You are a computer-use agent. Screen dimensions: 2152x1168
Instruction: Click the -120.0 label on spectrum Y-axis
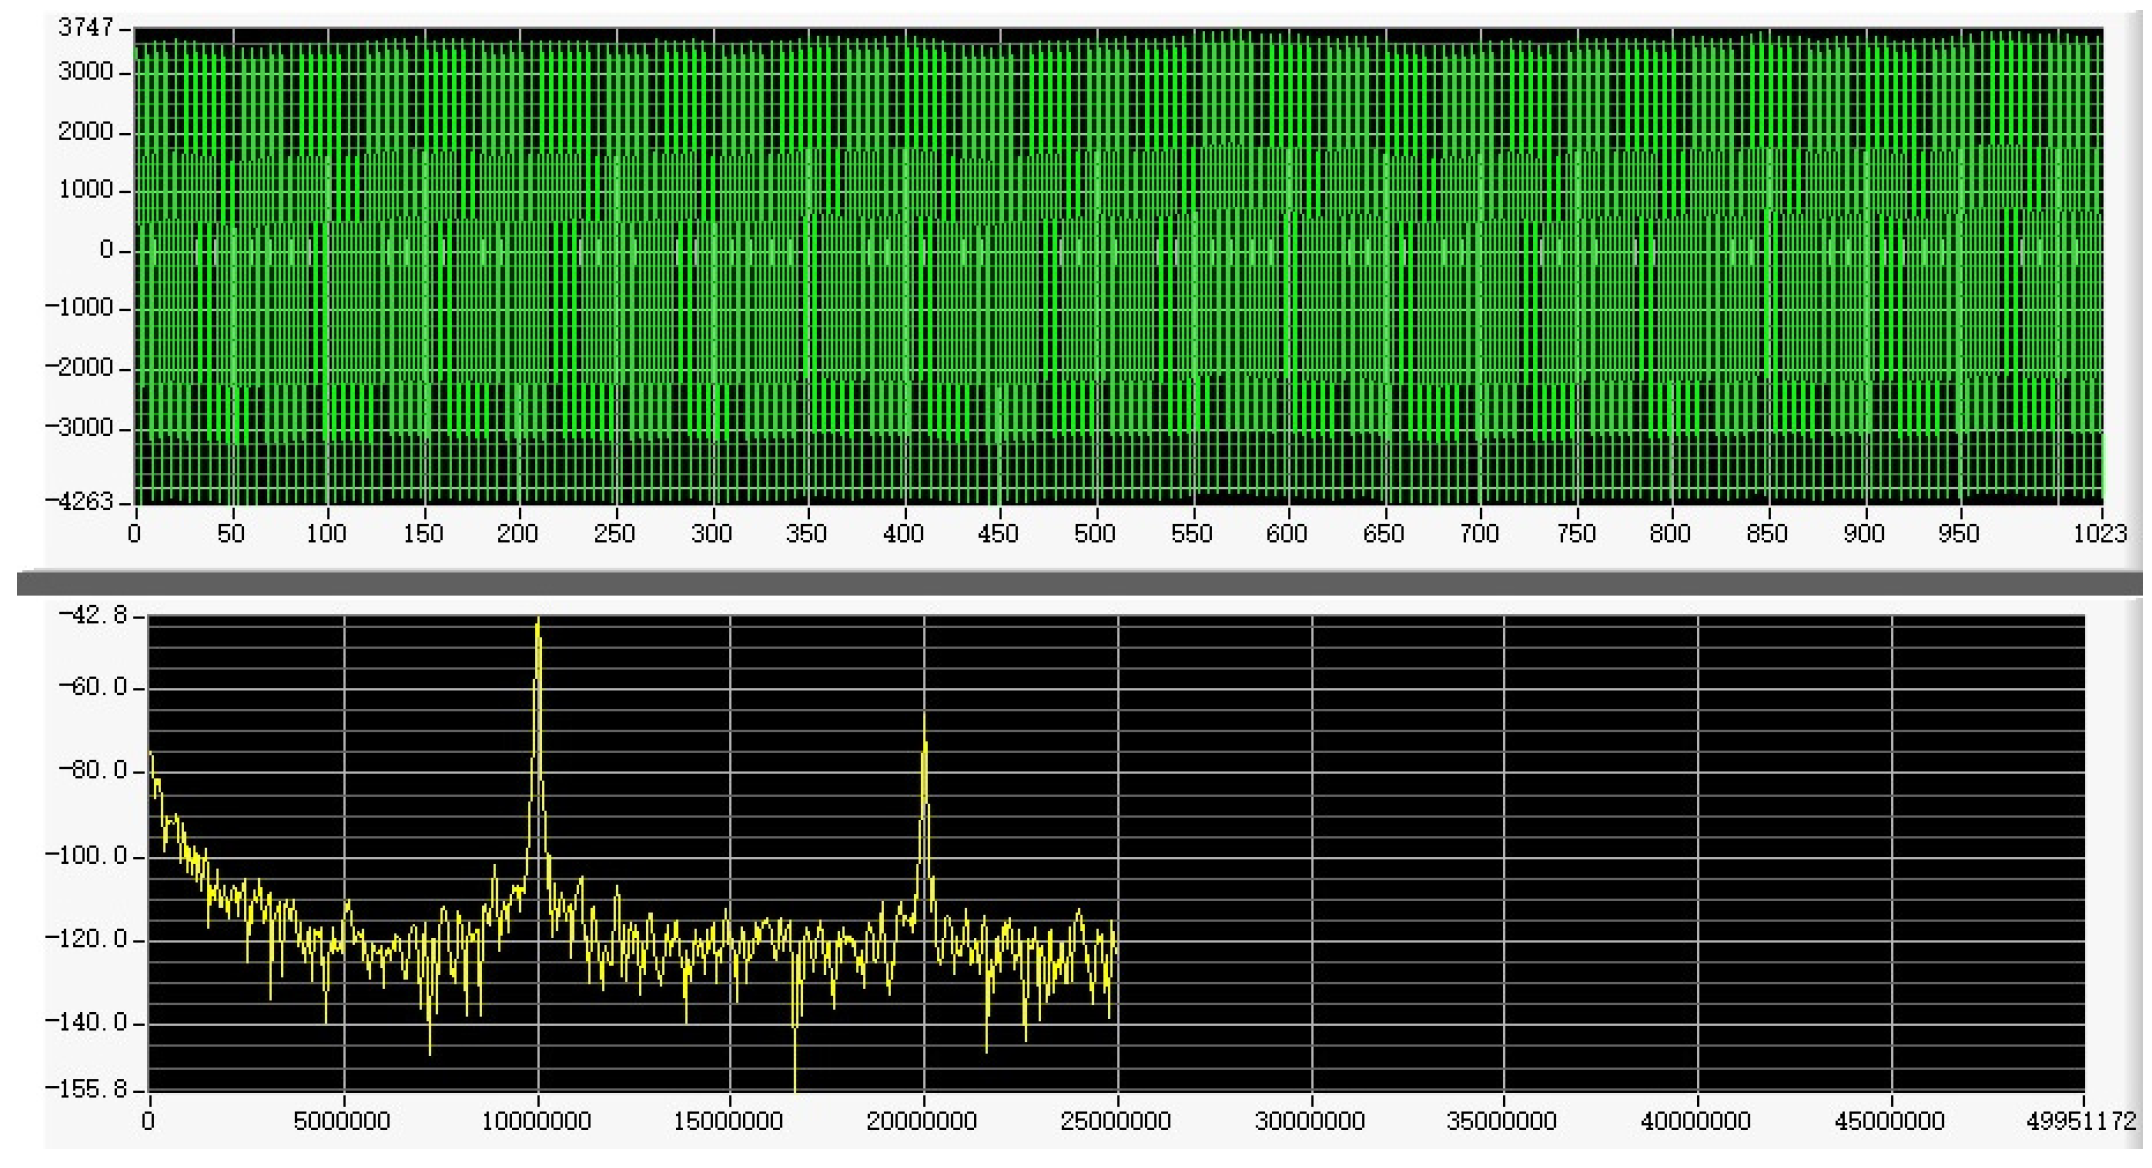(x=87, y=939)
